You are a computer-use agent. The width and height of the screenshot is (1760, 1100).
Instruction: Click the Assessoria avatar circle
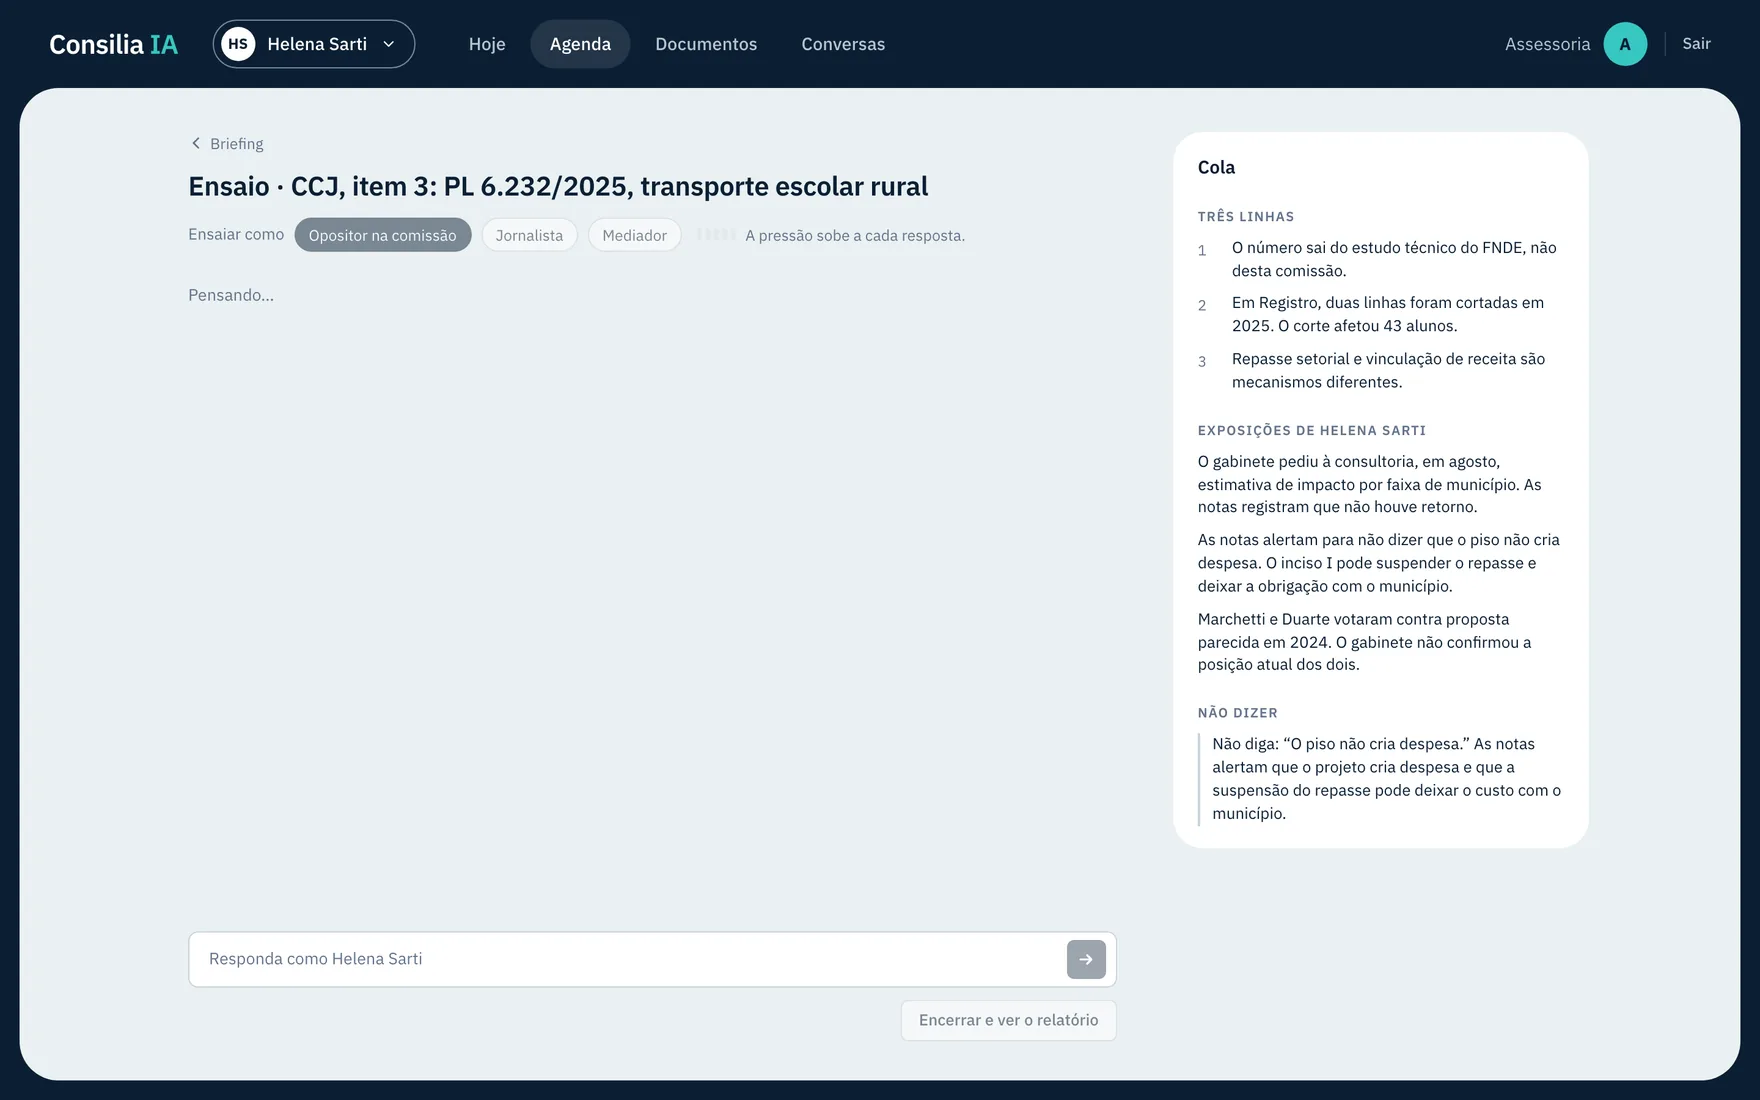[x=1625, y=44]
